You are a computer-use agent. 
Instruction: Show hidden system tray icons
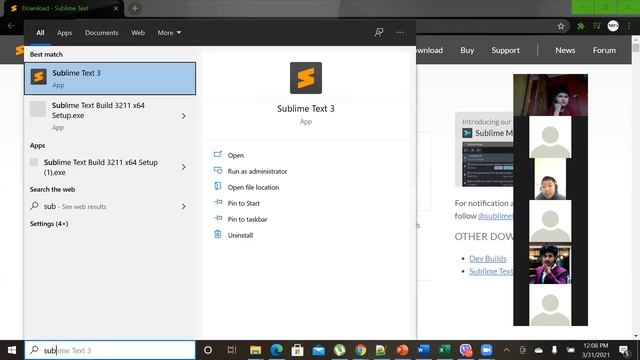tap(507, 350)
